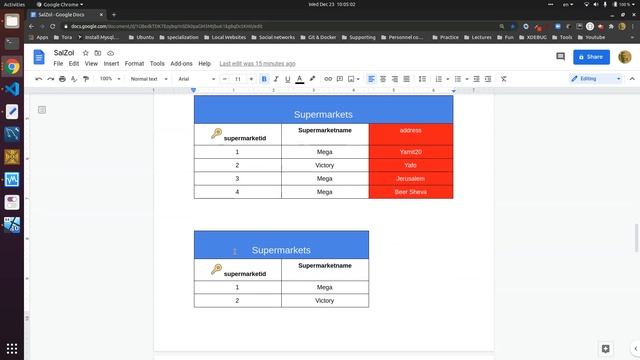Expand bulleted list style dropdown
This screenshot has height=360, width=640.
tap(467, 79)
